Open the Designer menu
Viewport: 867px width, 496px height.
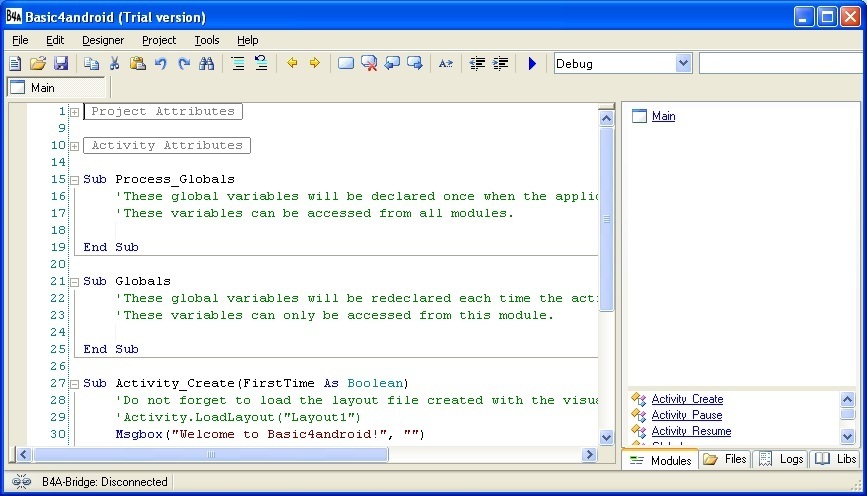tap(103, 40)
